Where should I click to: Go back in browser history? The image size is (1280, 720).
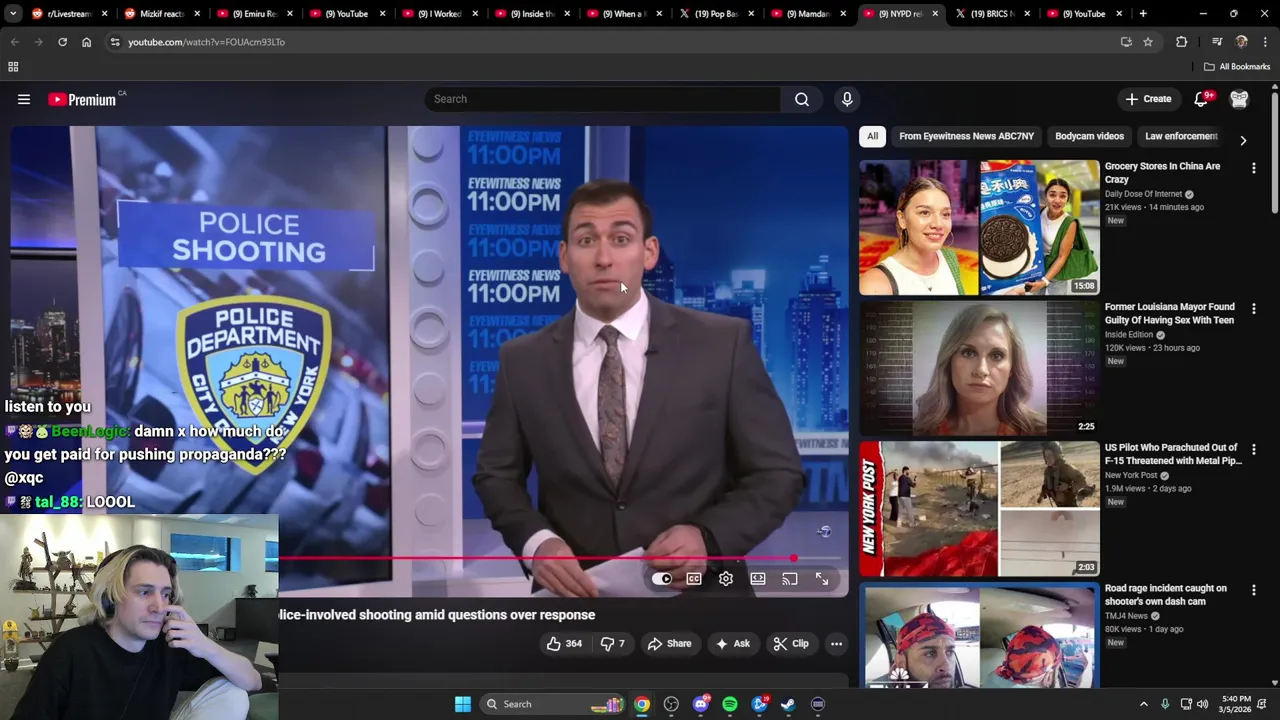14,42
